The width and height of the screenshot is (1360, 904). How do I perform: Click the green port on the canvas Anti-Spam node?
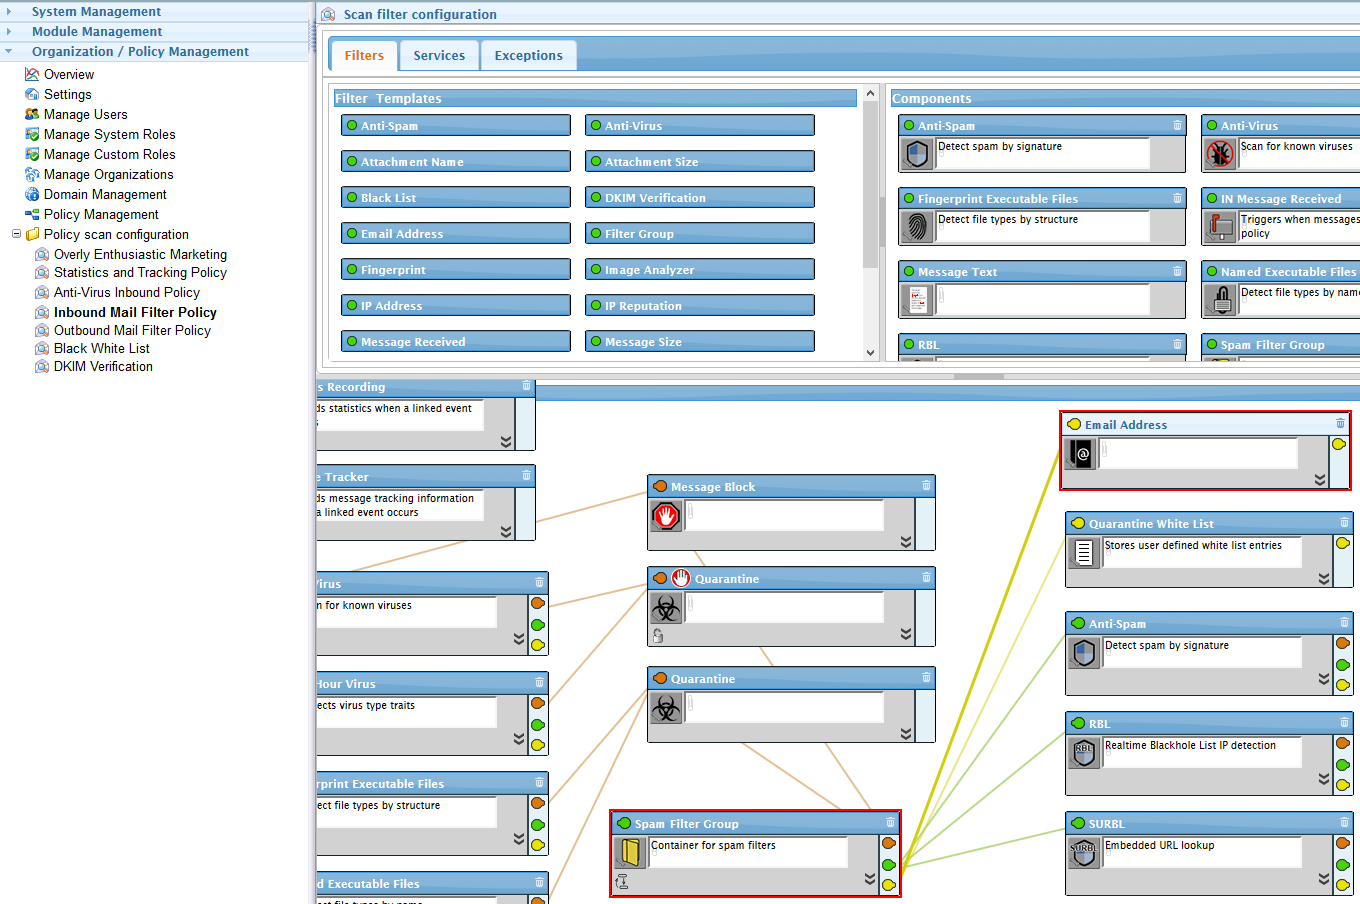click(x=1343, y=664)
